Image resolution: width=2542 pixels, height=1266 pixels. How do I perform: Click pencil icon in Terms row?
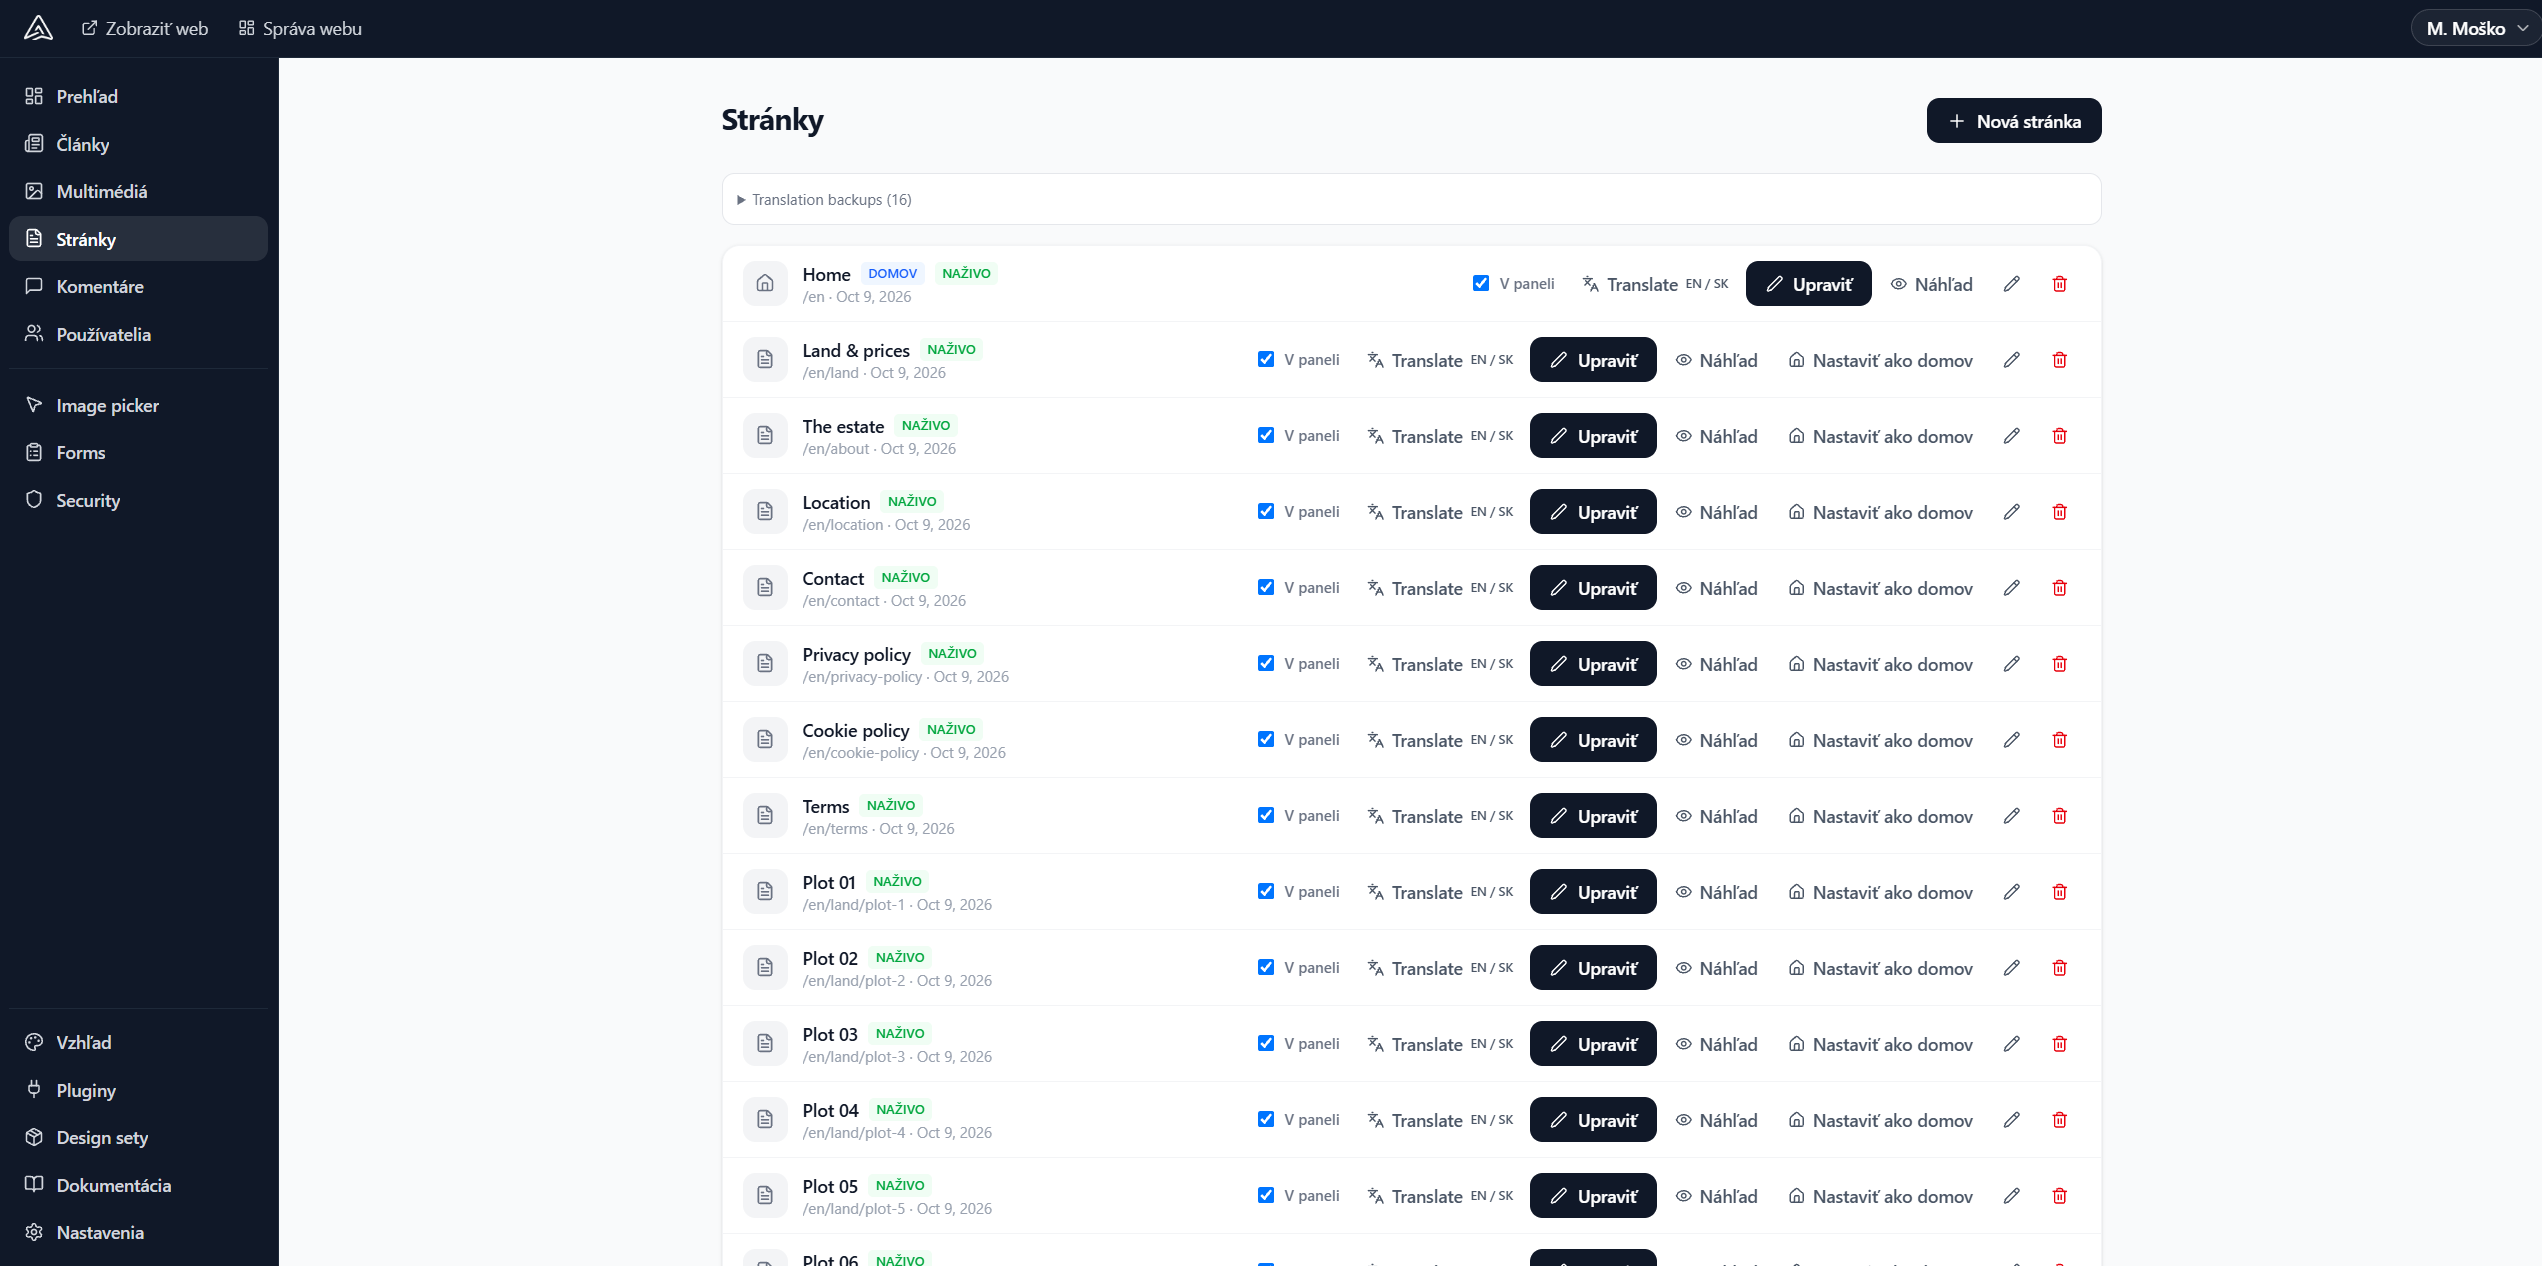point(2012,816)
